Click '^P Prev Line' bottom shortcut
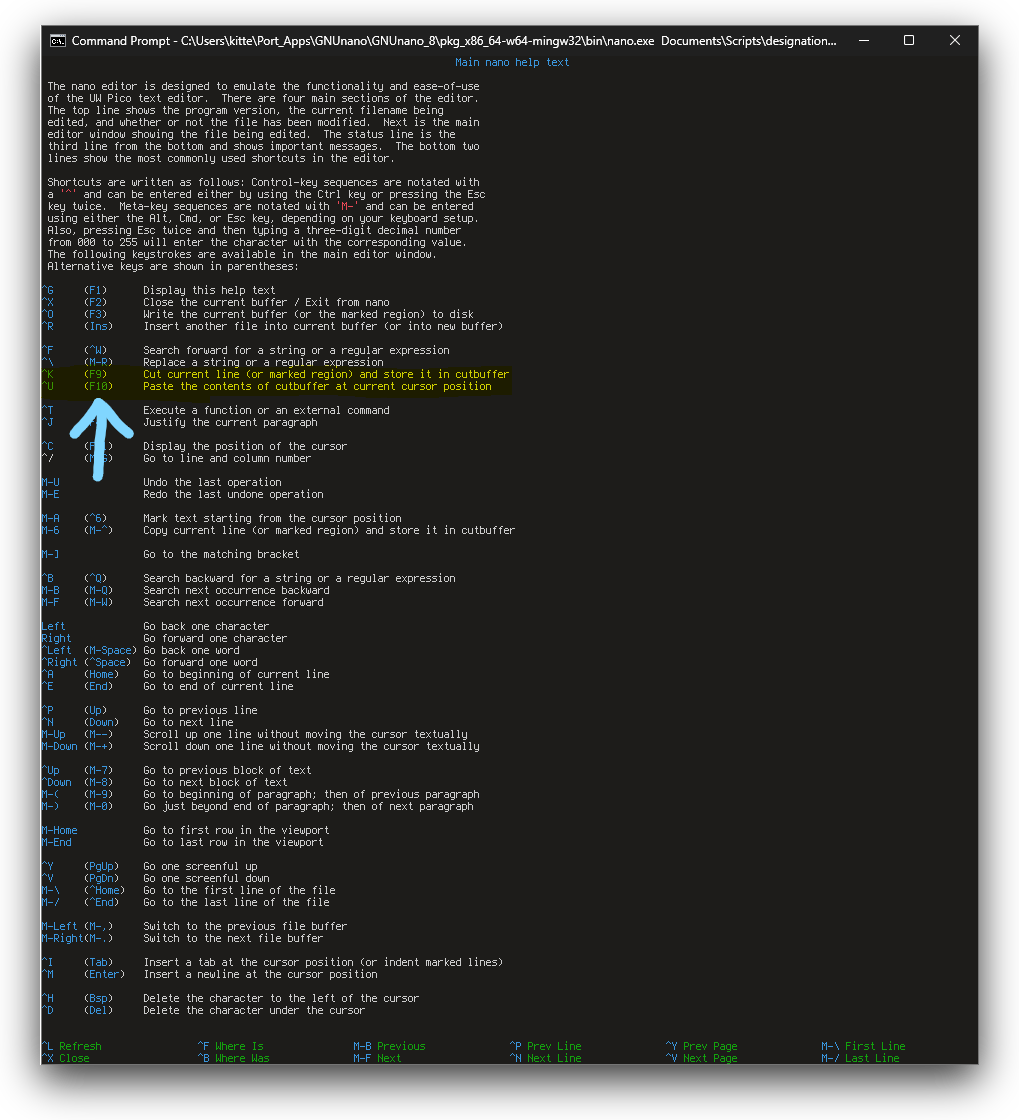Viewport: 1019px width, 1120px height. click(546, 1046)
